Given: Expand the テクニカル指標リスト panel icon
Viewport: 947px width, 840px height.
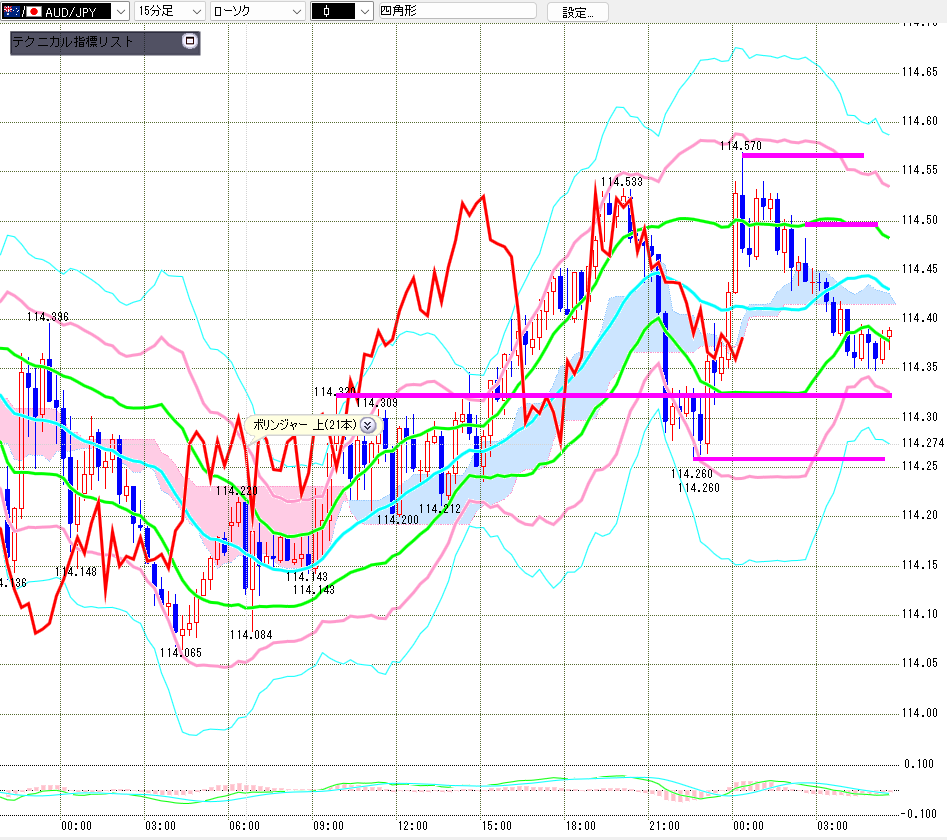Looking at the screenshot, I should coord(190,41).
